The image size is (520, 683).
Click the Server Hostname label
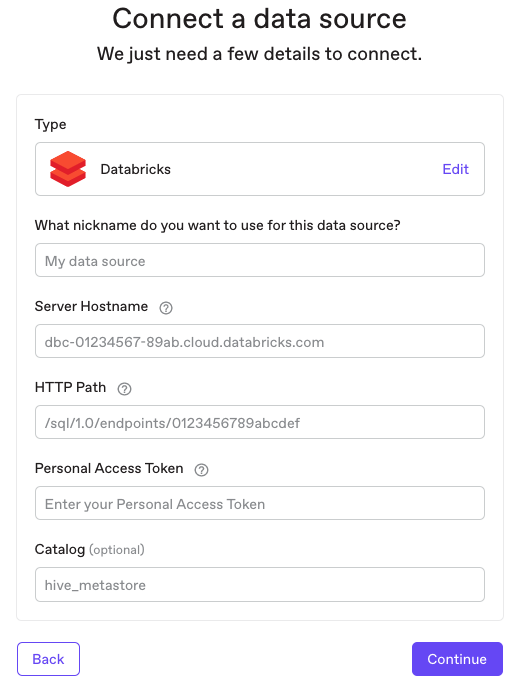(x=91, y=306)
